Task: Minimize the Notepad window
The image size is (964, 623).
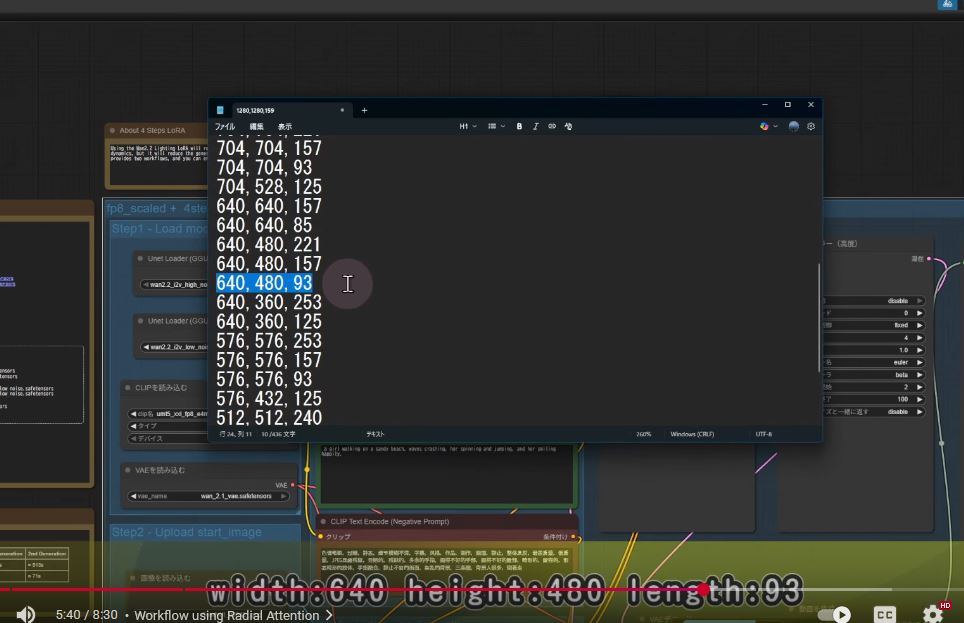Action: (765, 105)
